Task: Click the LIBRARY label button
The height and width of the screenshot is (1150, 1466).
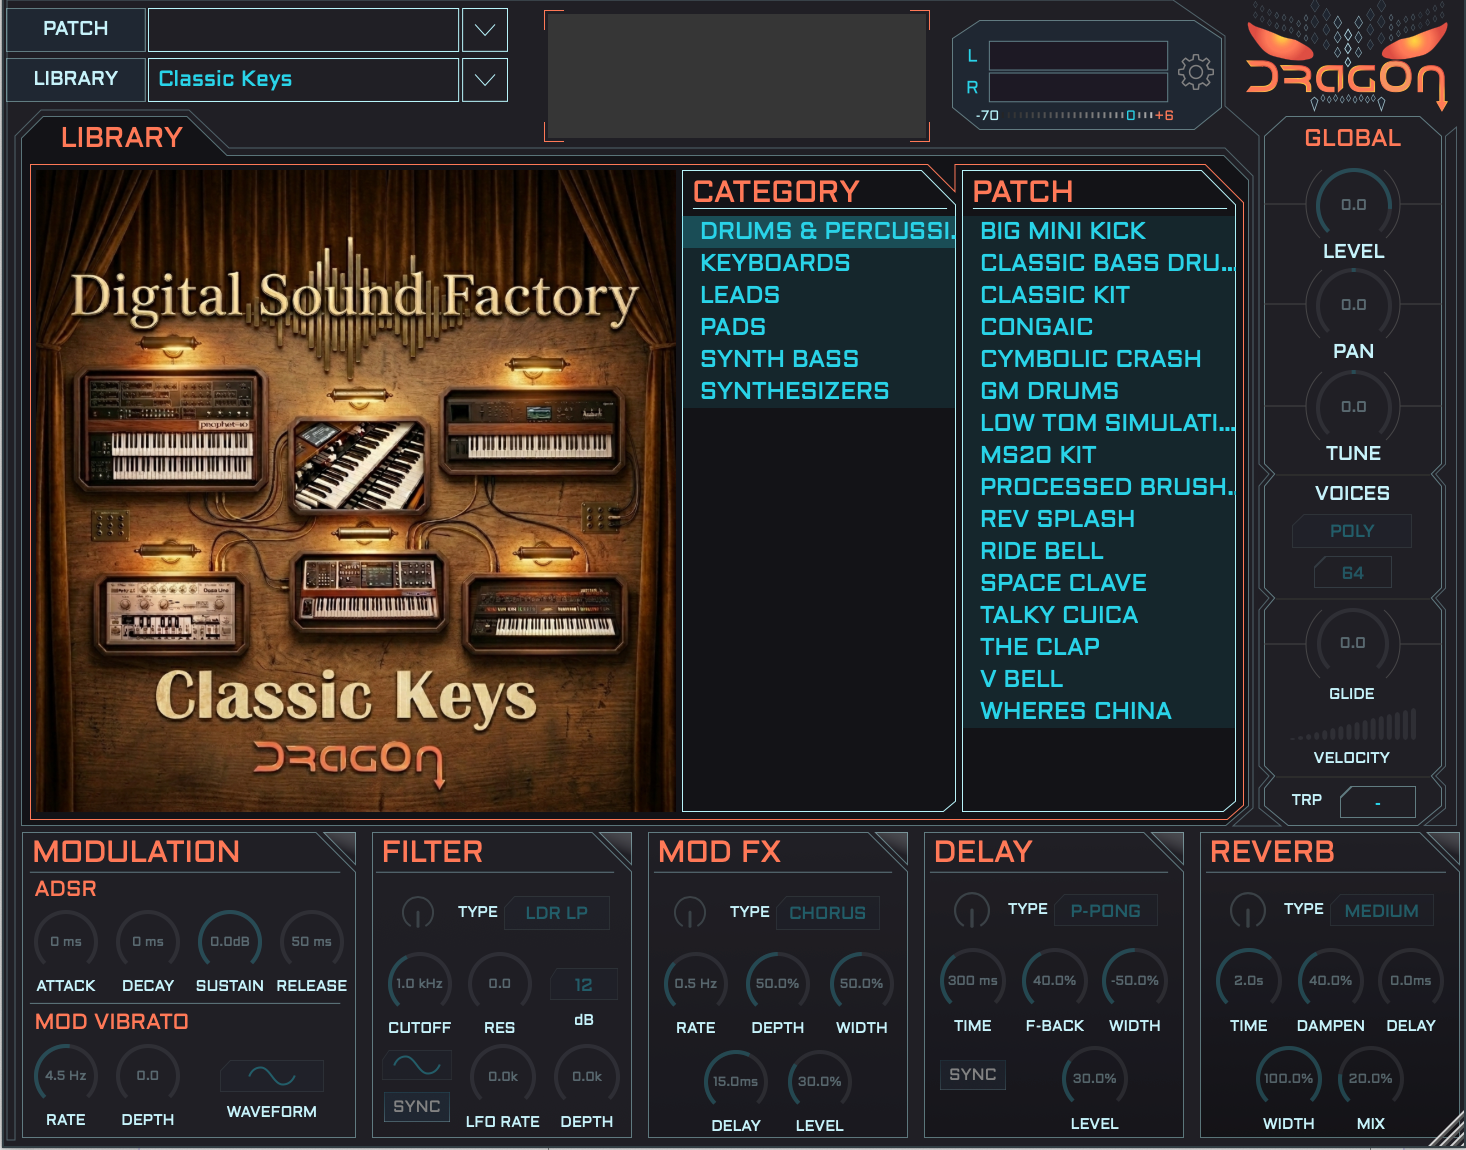Action: (76, 79)
